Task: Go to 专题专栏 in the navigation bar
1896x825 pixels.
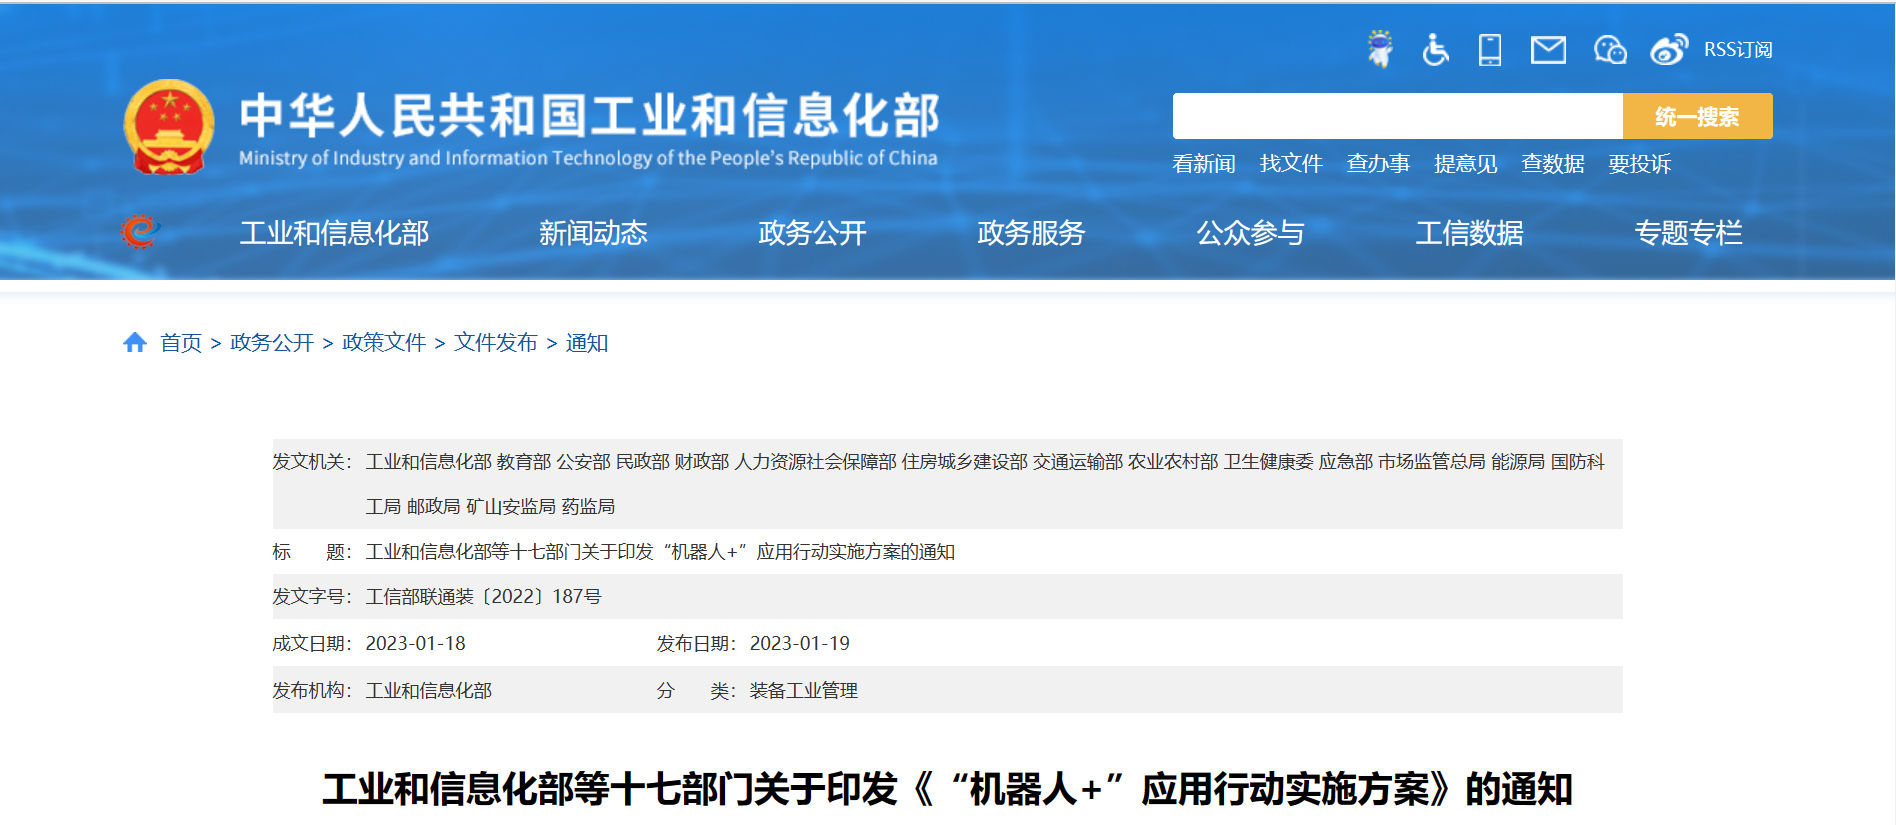Action: coord(1688,233)
